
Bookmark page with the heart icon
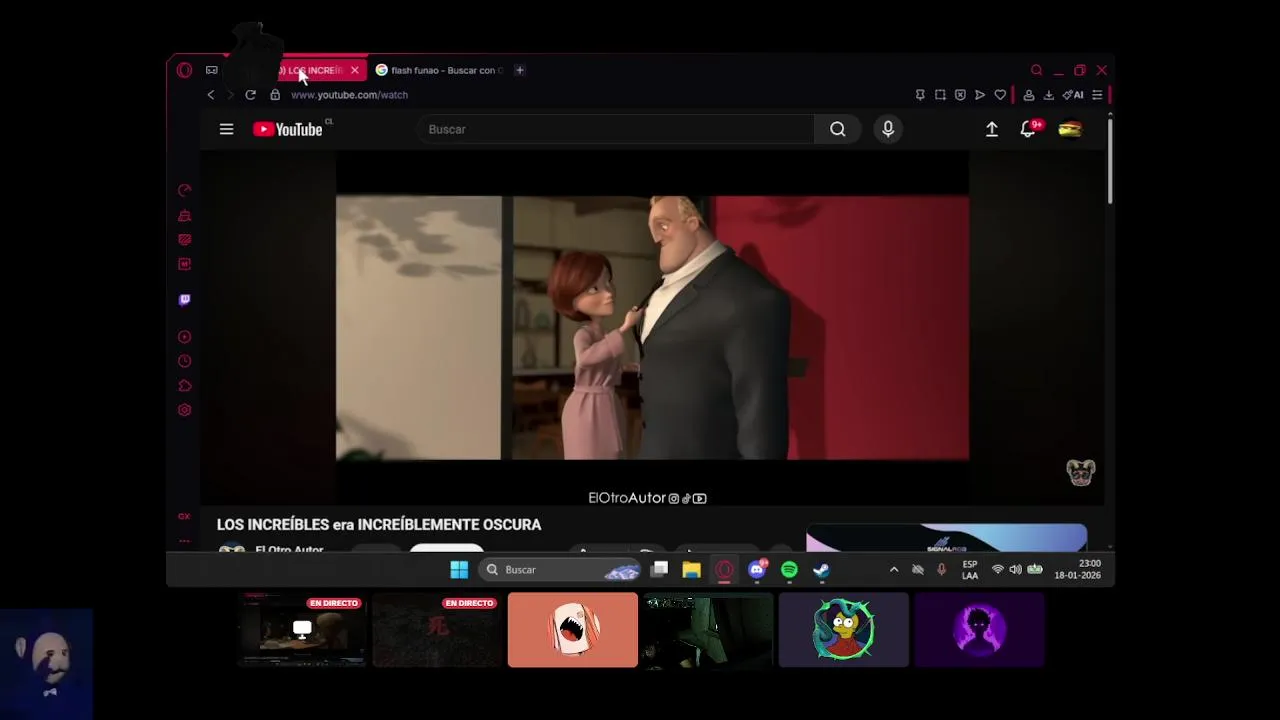pyautogui.click(x=1000, y=95)
